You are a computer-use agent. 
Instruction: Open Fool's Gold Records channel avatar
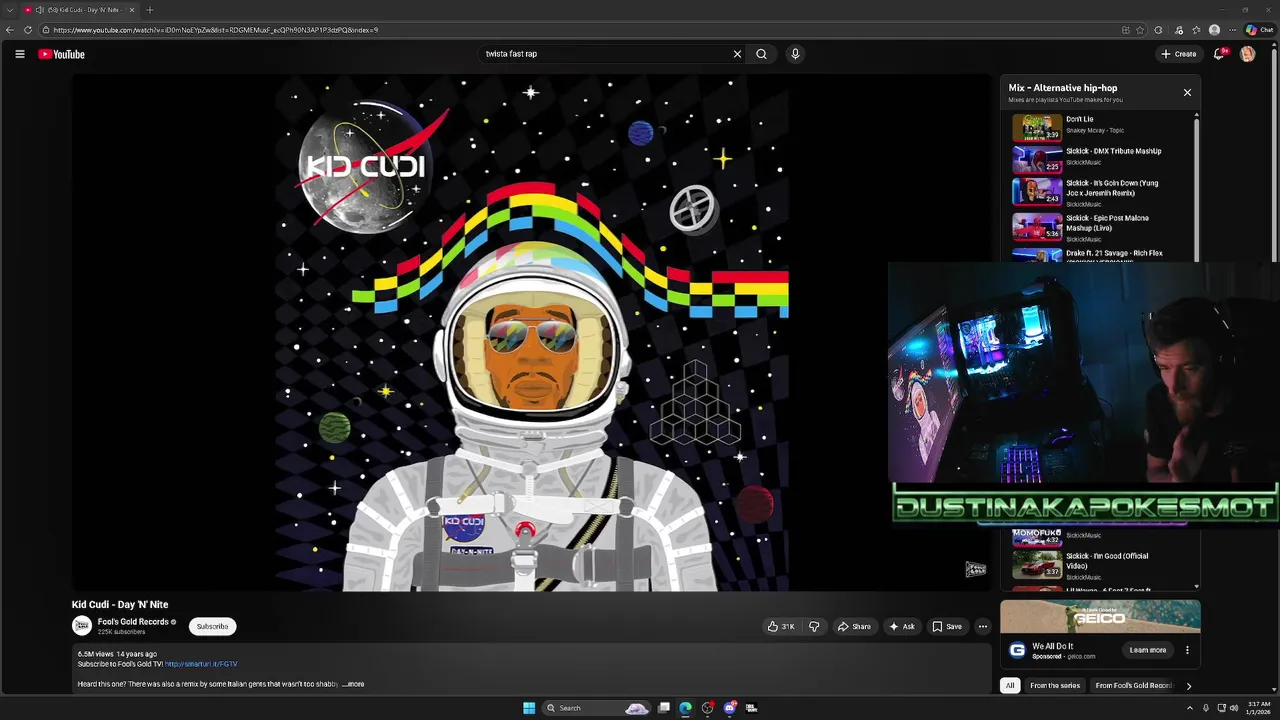[82, 626]
